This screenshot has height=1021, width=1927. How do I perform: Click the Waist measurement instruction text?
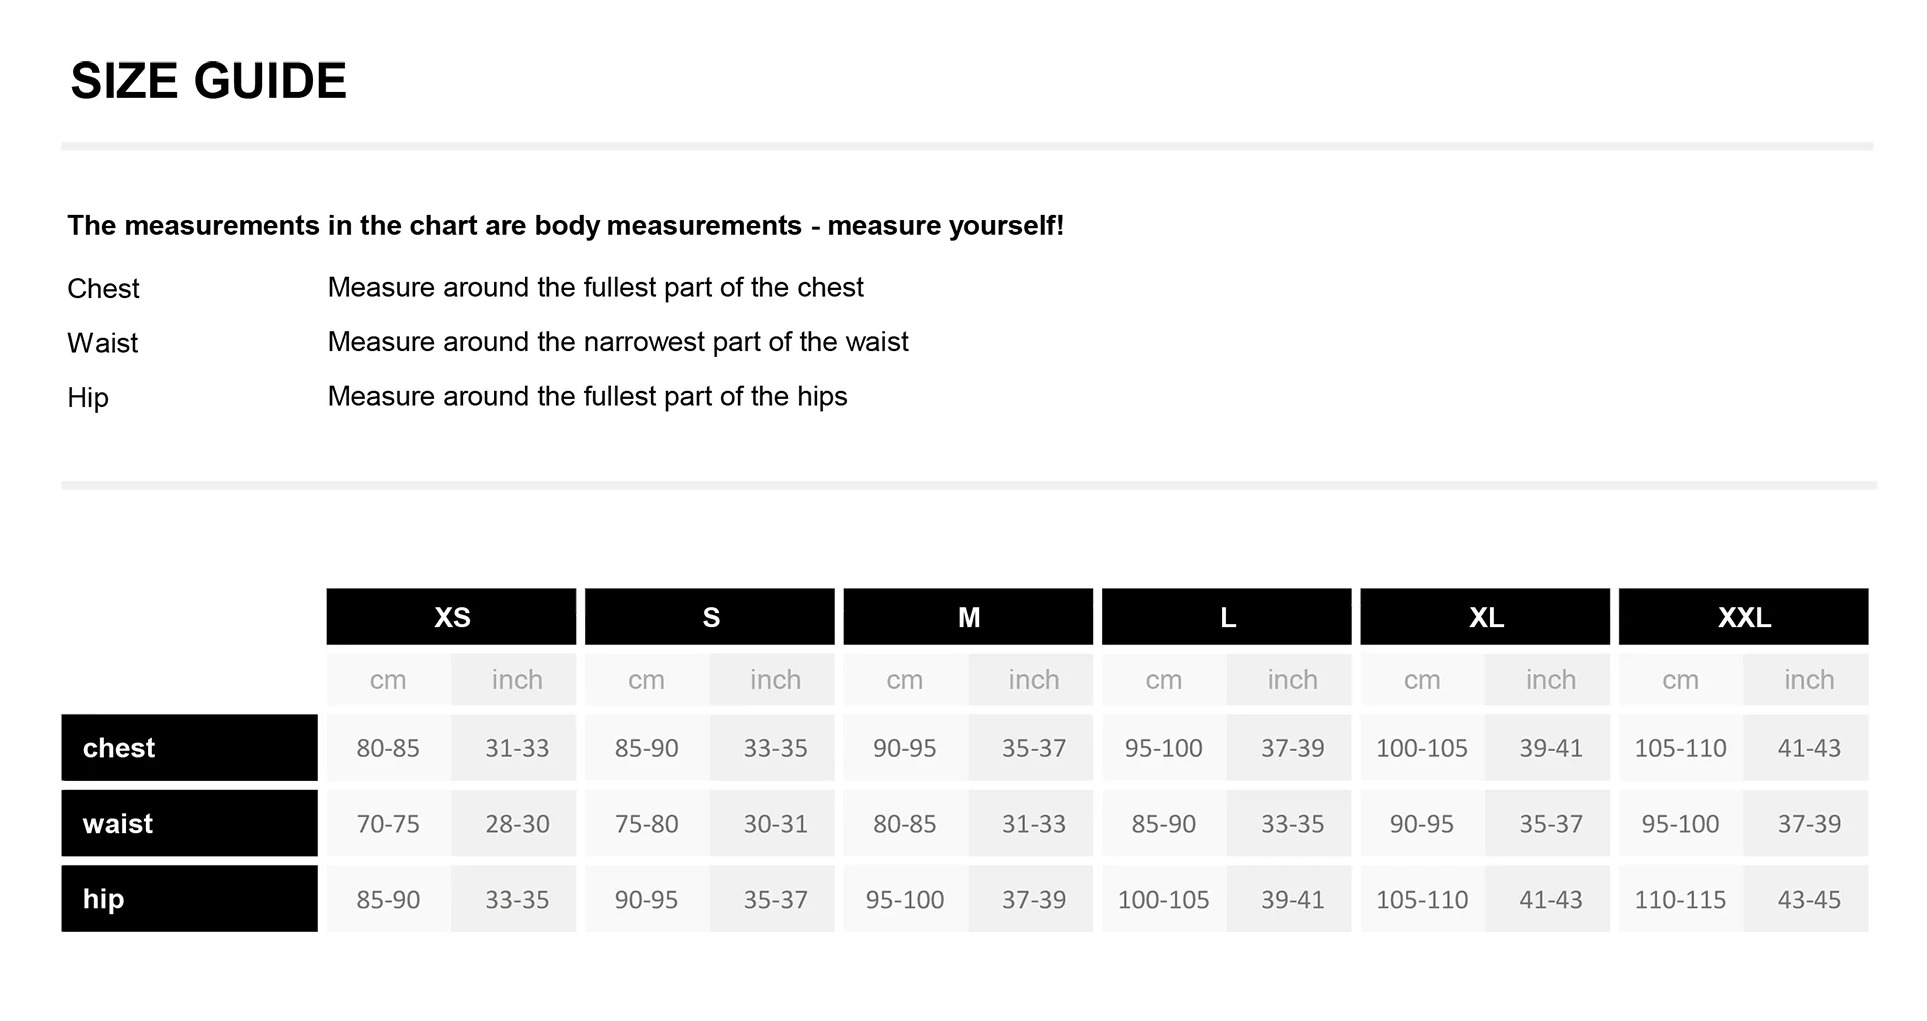(618, 342)
